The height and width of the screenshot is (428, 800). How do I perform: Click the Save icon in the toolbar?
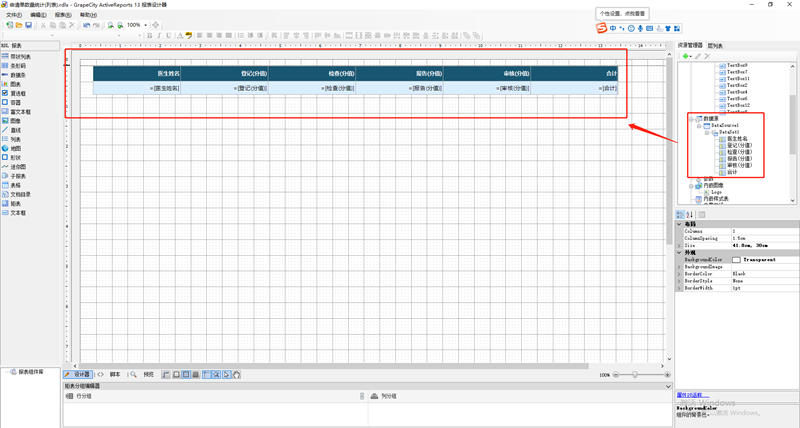click(30, 25)
